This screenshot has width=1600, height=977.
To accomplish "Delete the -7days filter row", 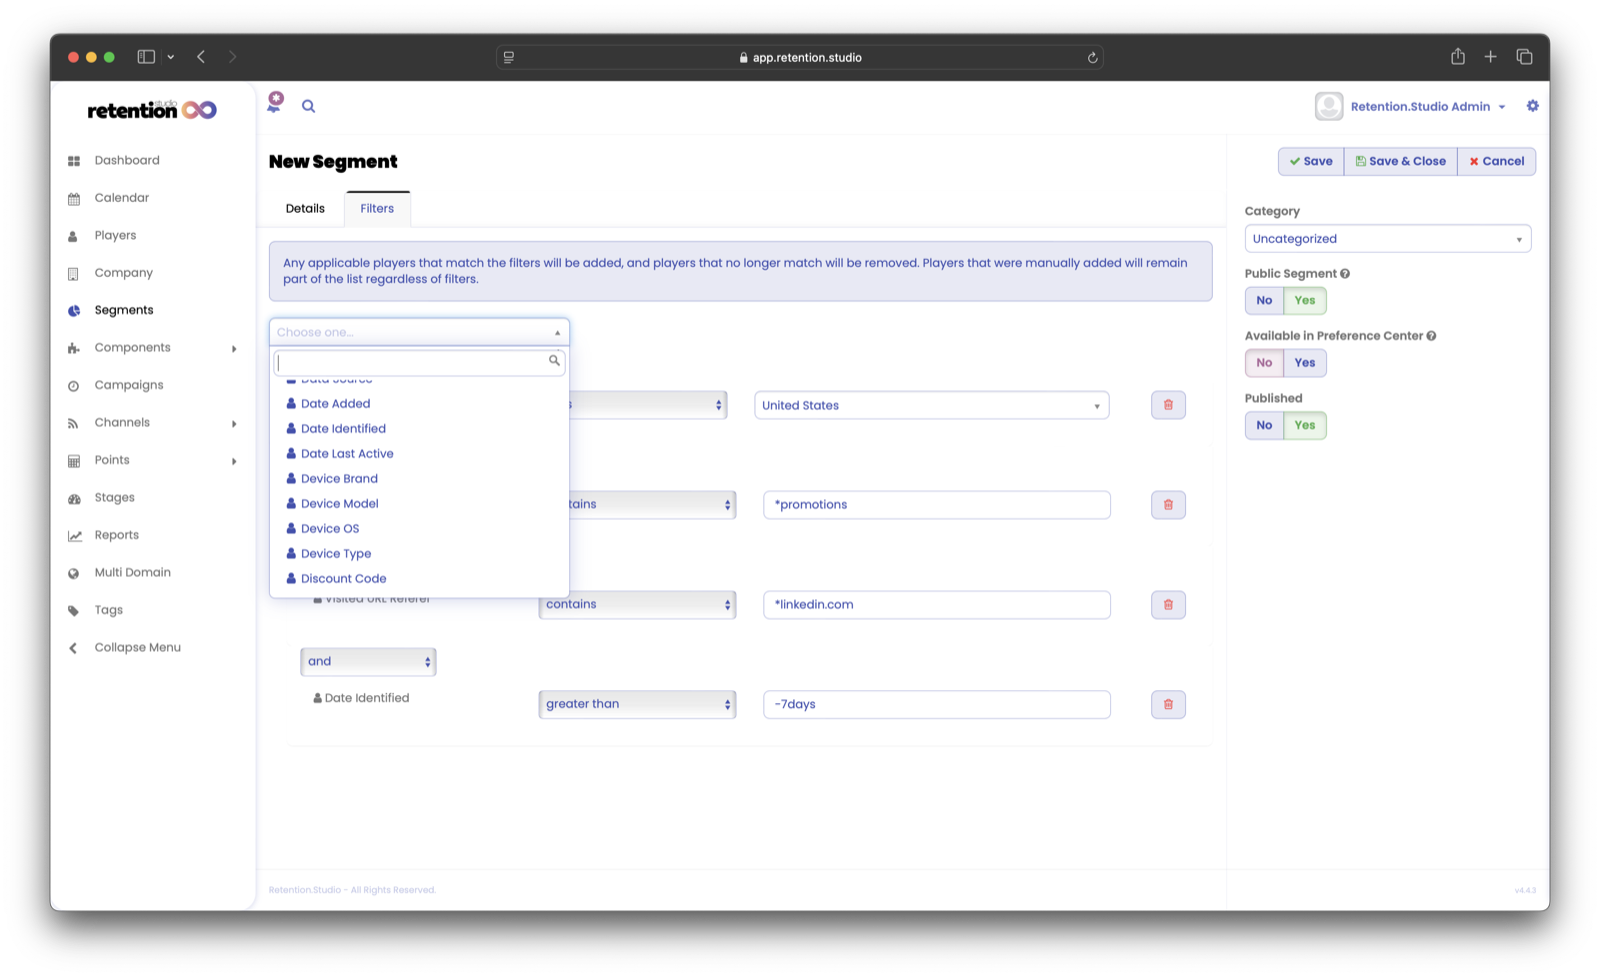I will (x=1168, y=705).
